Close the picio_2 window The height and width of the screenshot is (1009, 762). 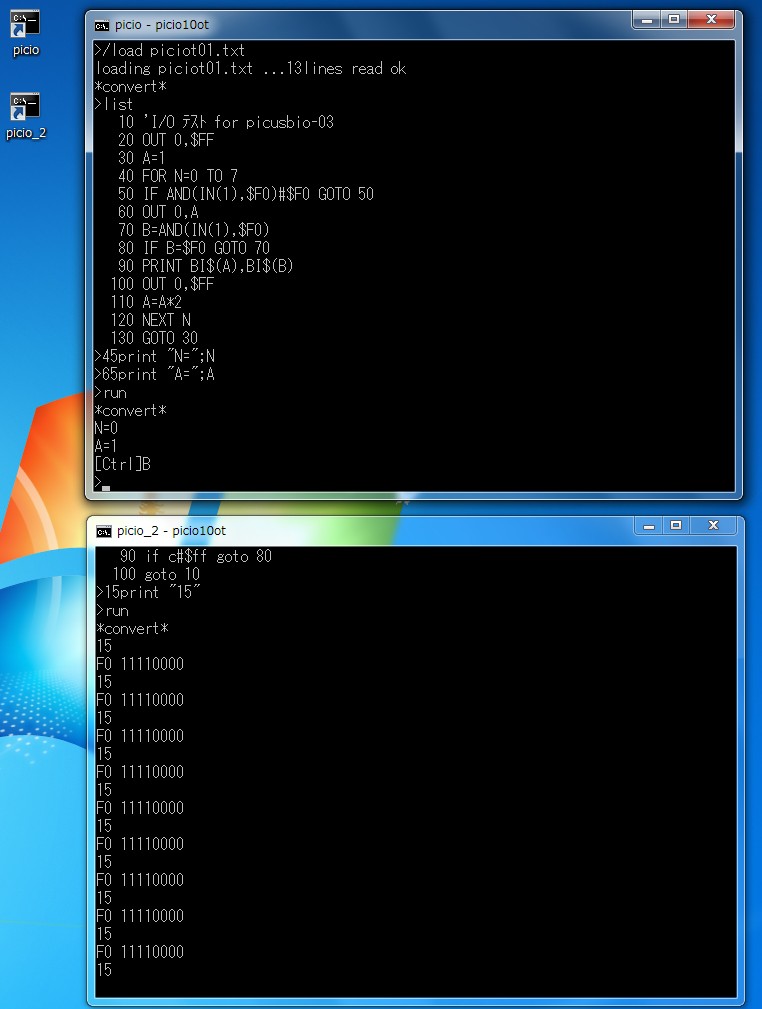coord(713,526)
